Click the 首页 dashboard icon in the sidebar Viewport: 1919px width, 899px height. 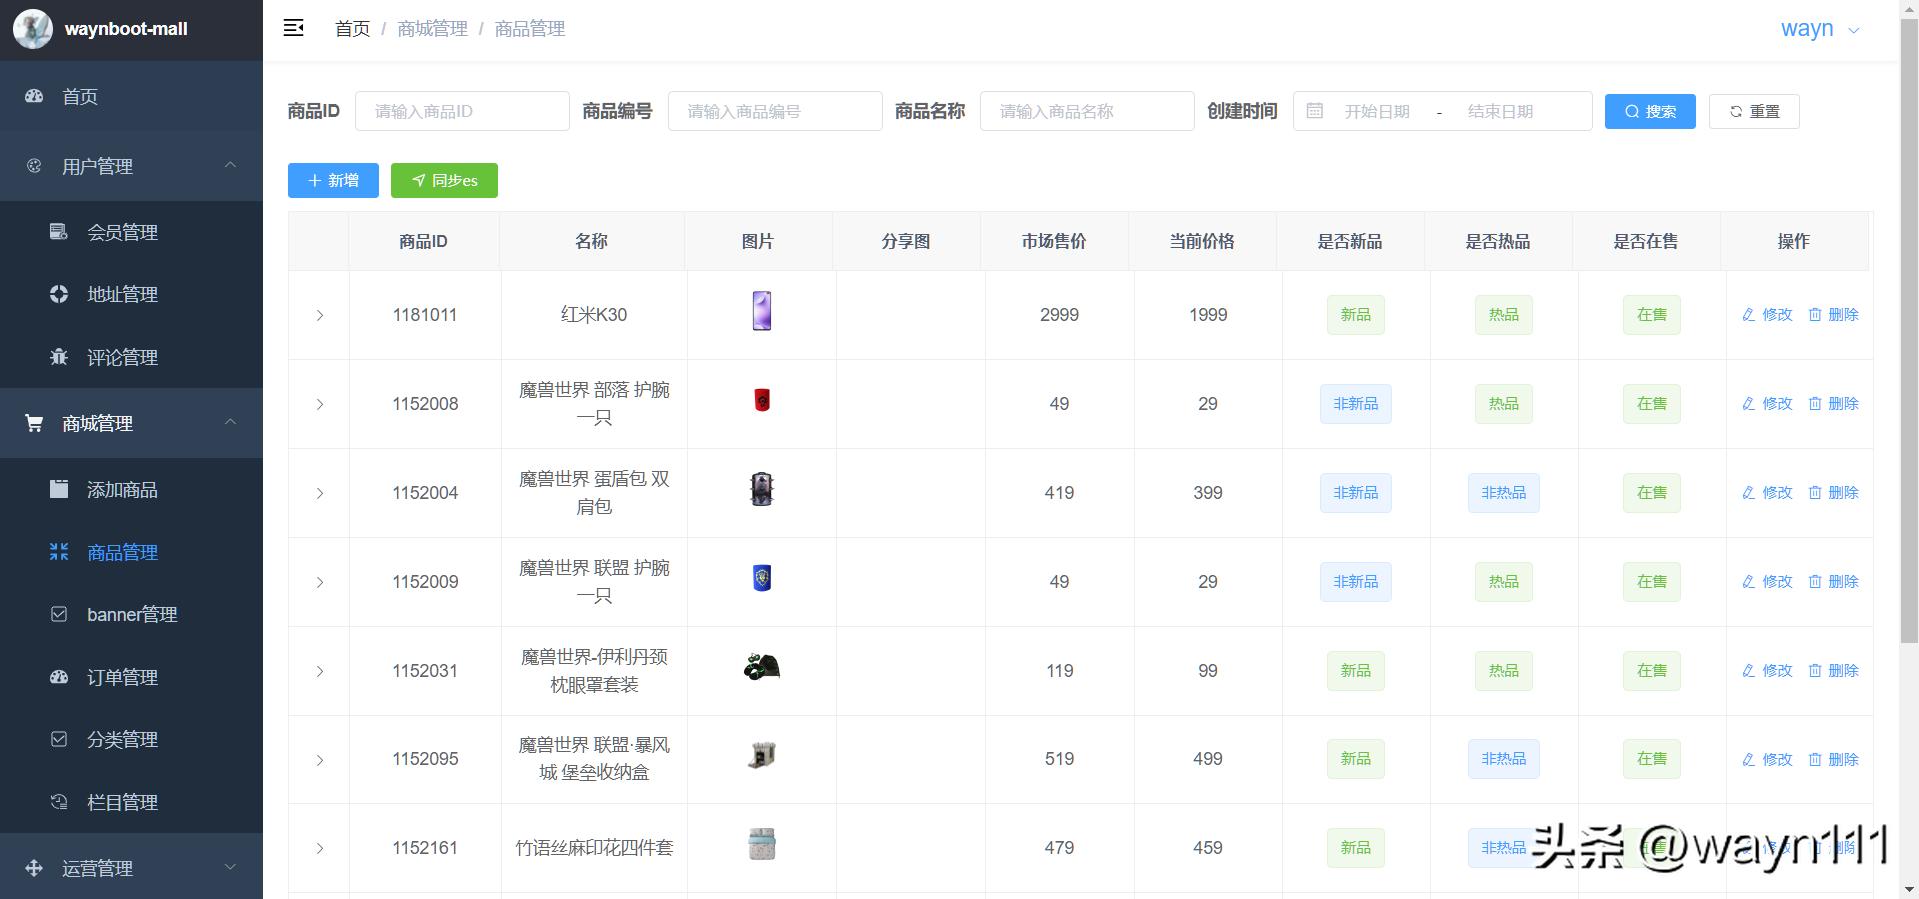(x=34, y=96)
